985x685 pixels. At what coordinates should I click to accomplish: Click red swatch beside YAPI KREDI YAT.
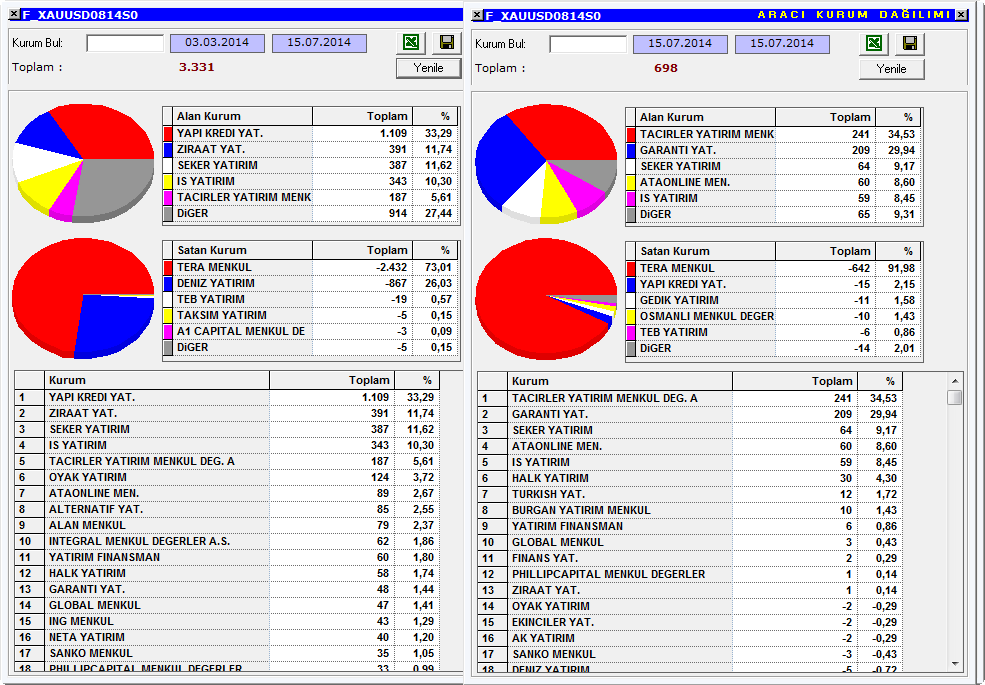tap(168, 133)
